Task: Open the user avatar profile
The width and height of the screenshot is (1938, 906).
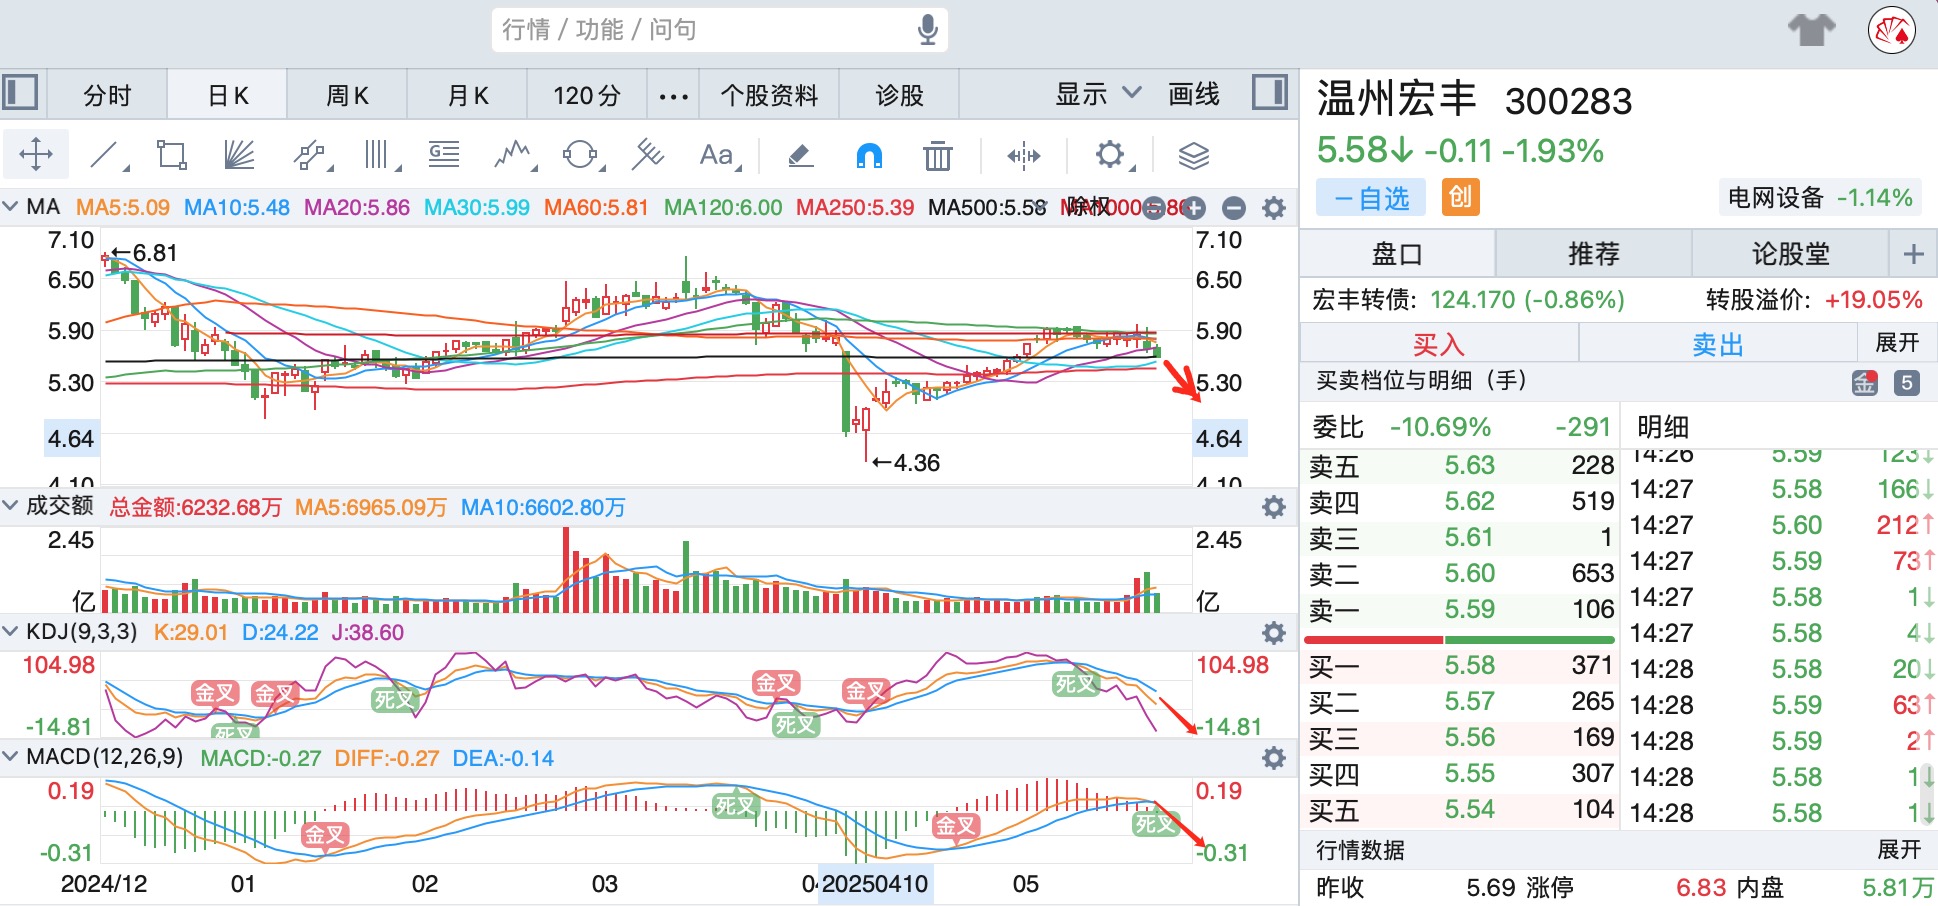Action: tap(1892, 30)
